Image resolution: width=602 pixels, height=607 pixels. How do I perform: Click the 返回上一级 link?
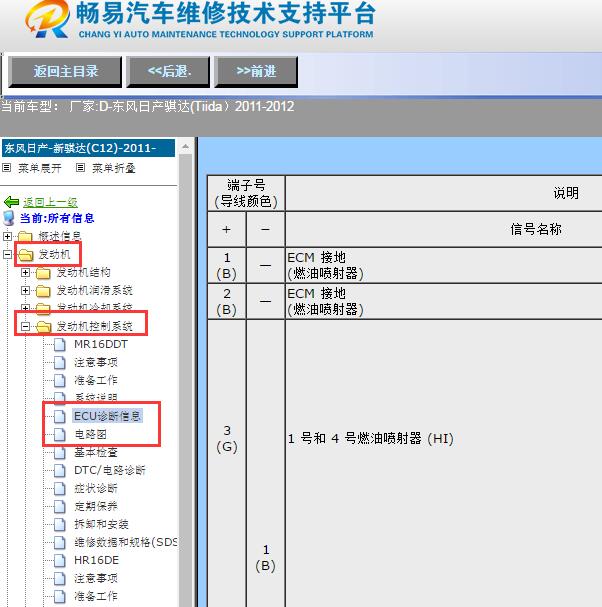(50, 202)
